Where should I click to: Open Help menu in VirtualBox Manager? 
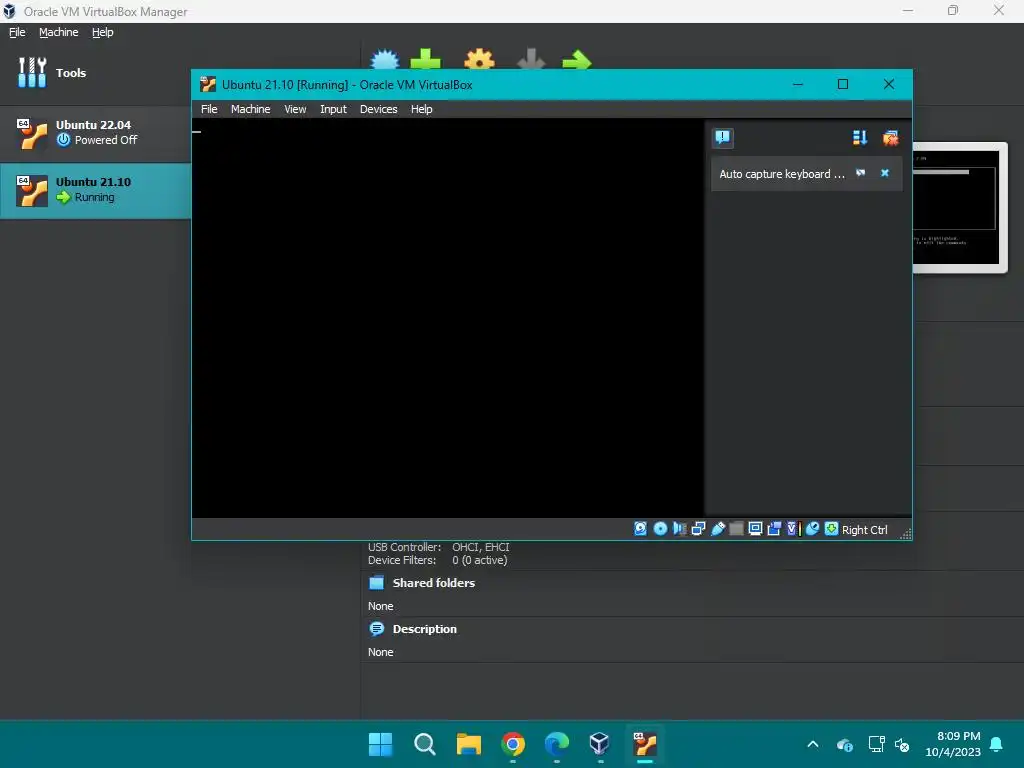click(103, 32)
